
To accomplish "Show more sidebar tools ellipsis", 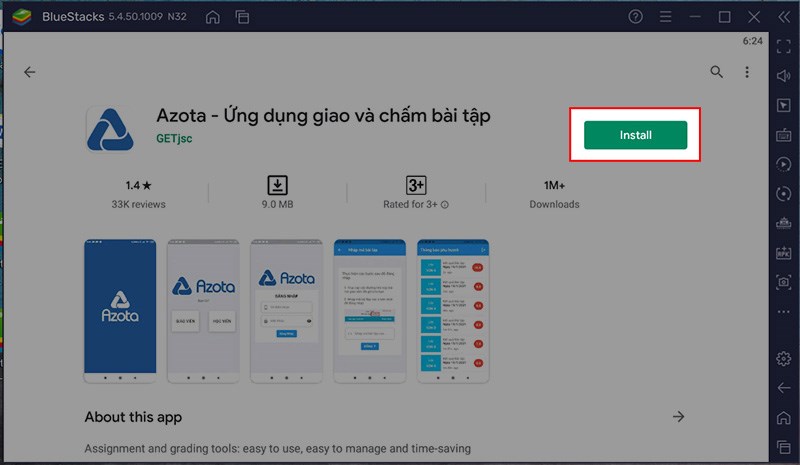I will [784, 312].
